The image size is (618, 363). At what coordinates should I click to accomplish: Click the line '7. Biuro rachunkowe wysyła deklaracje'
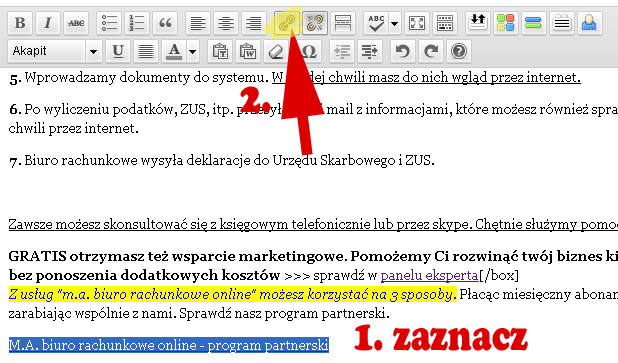(x=222, y=160)
